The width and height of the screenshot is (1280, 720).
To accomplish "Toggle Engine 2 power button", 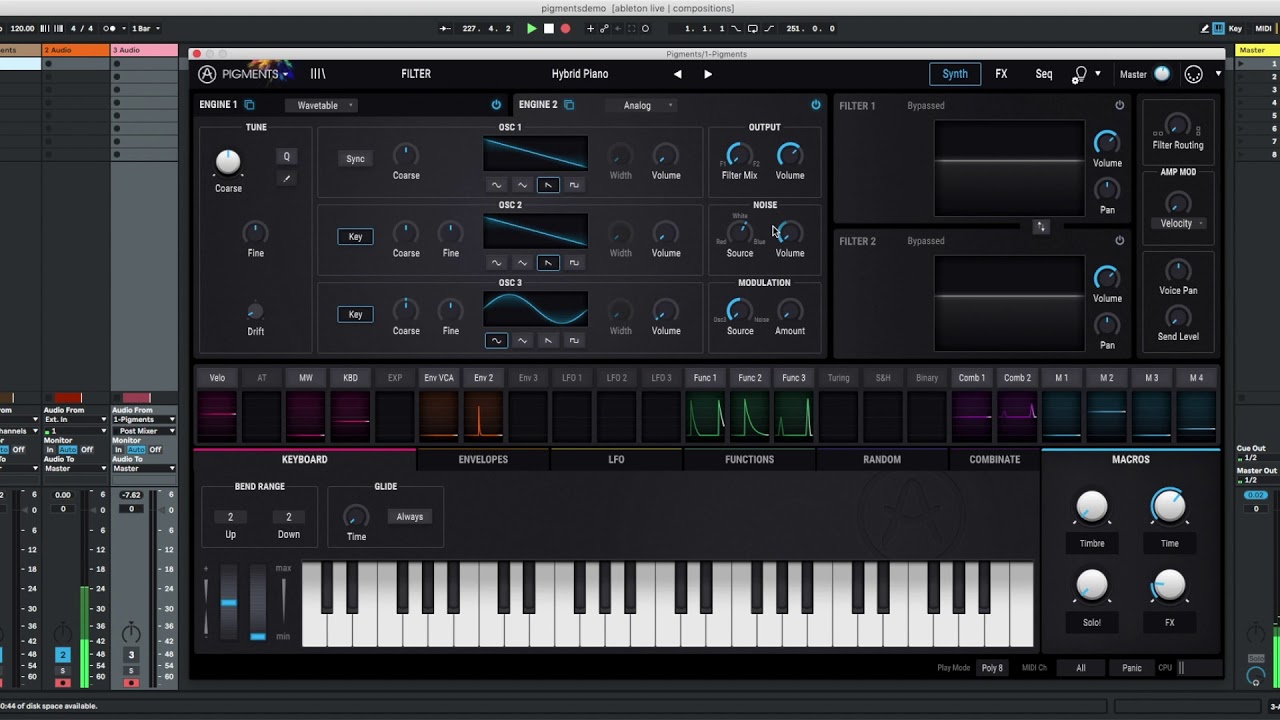I will (x=816, y=105).
